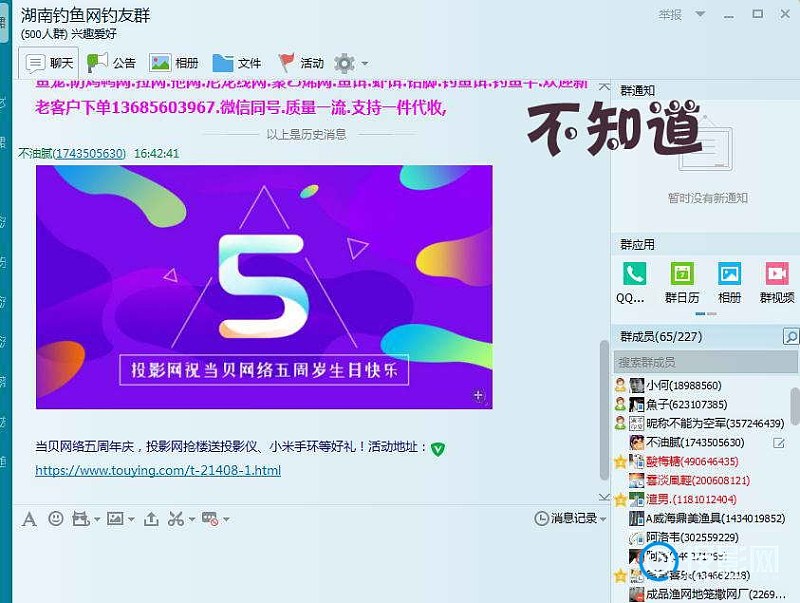Click the 举报 report button

(670, 15)
